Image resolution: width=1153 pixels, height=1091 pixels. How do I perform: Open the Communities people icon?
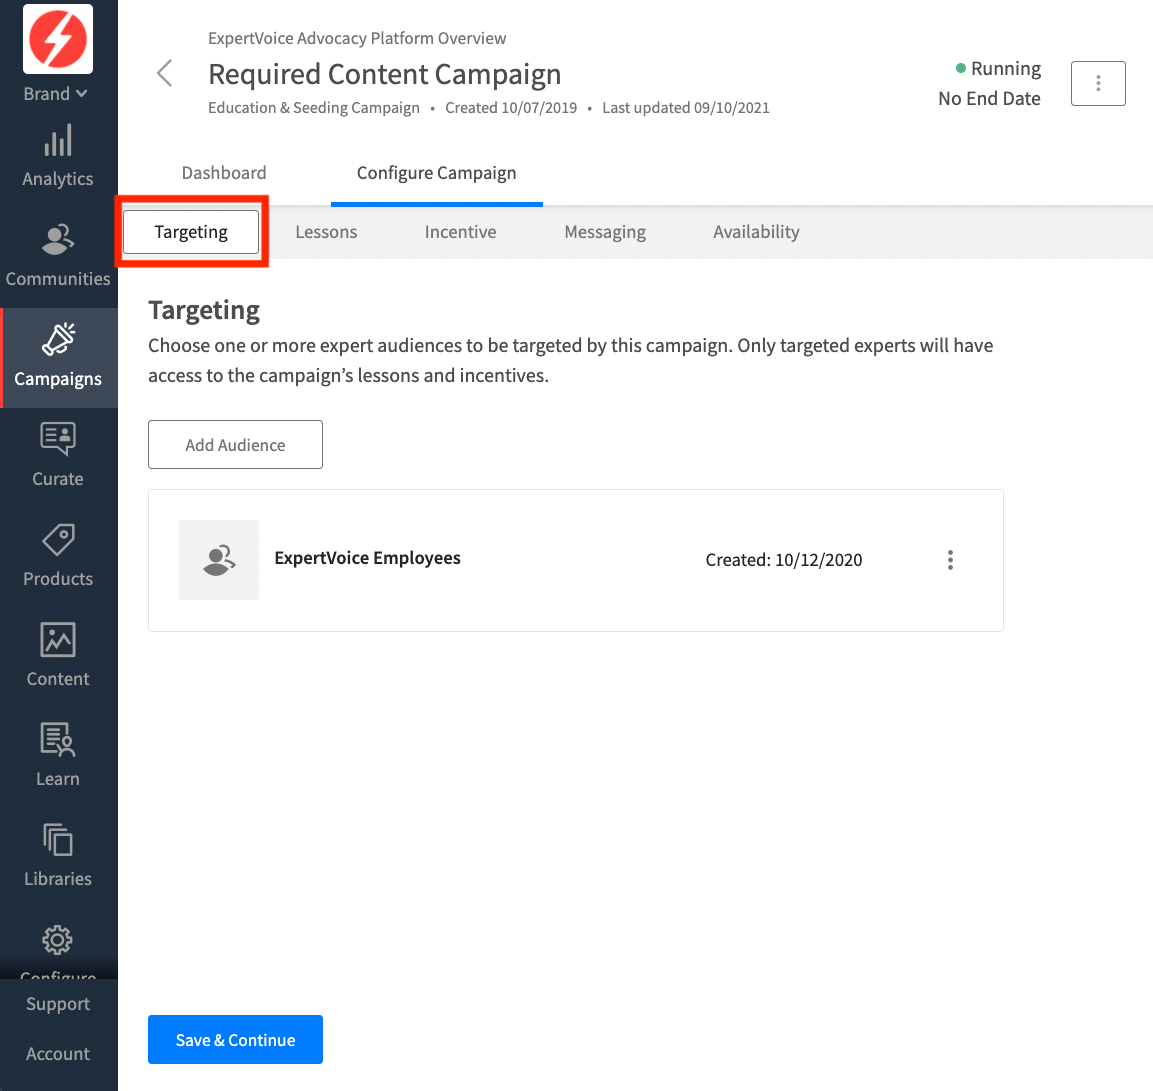point(58,240)
